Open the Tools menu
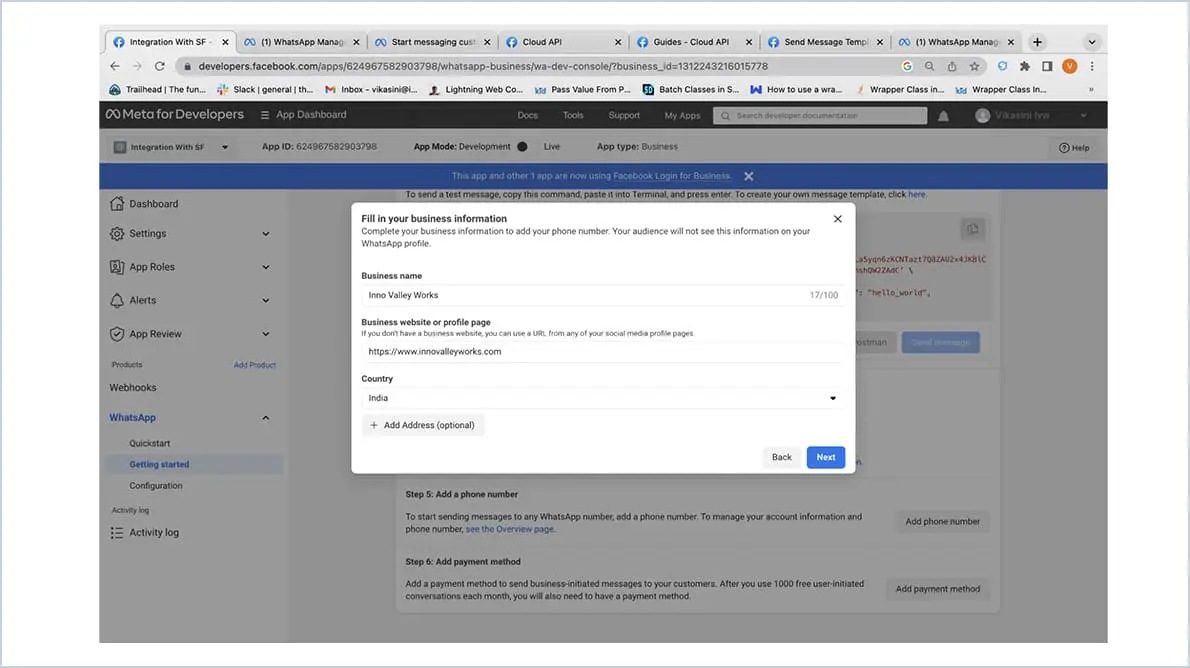This screenshot has width=1190, height=668. [x=573, y=115]
